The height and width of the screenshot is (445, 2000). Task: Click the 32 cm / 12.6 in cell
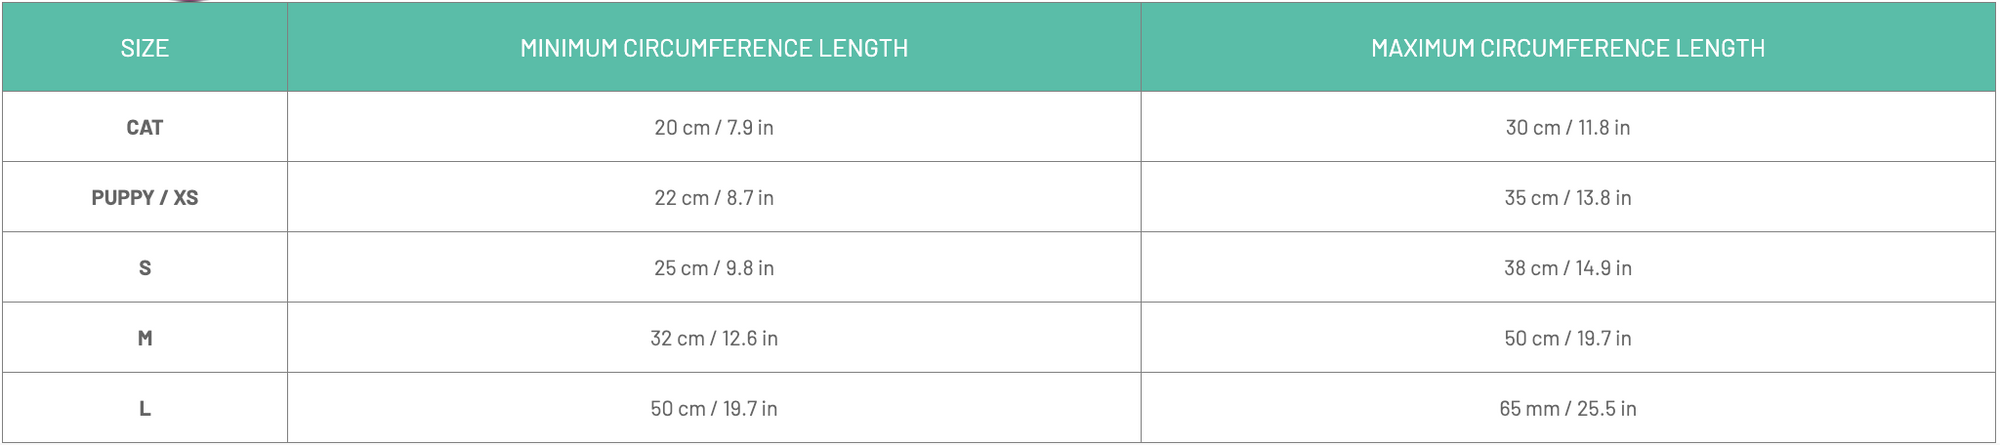point(714,338)
